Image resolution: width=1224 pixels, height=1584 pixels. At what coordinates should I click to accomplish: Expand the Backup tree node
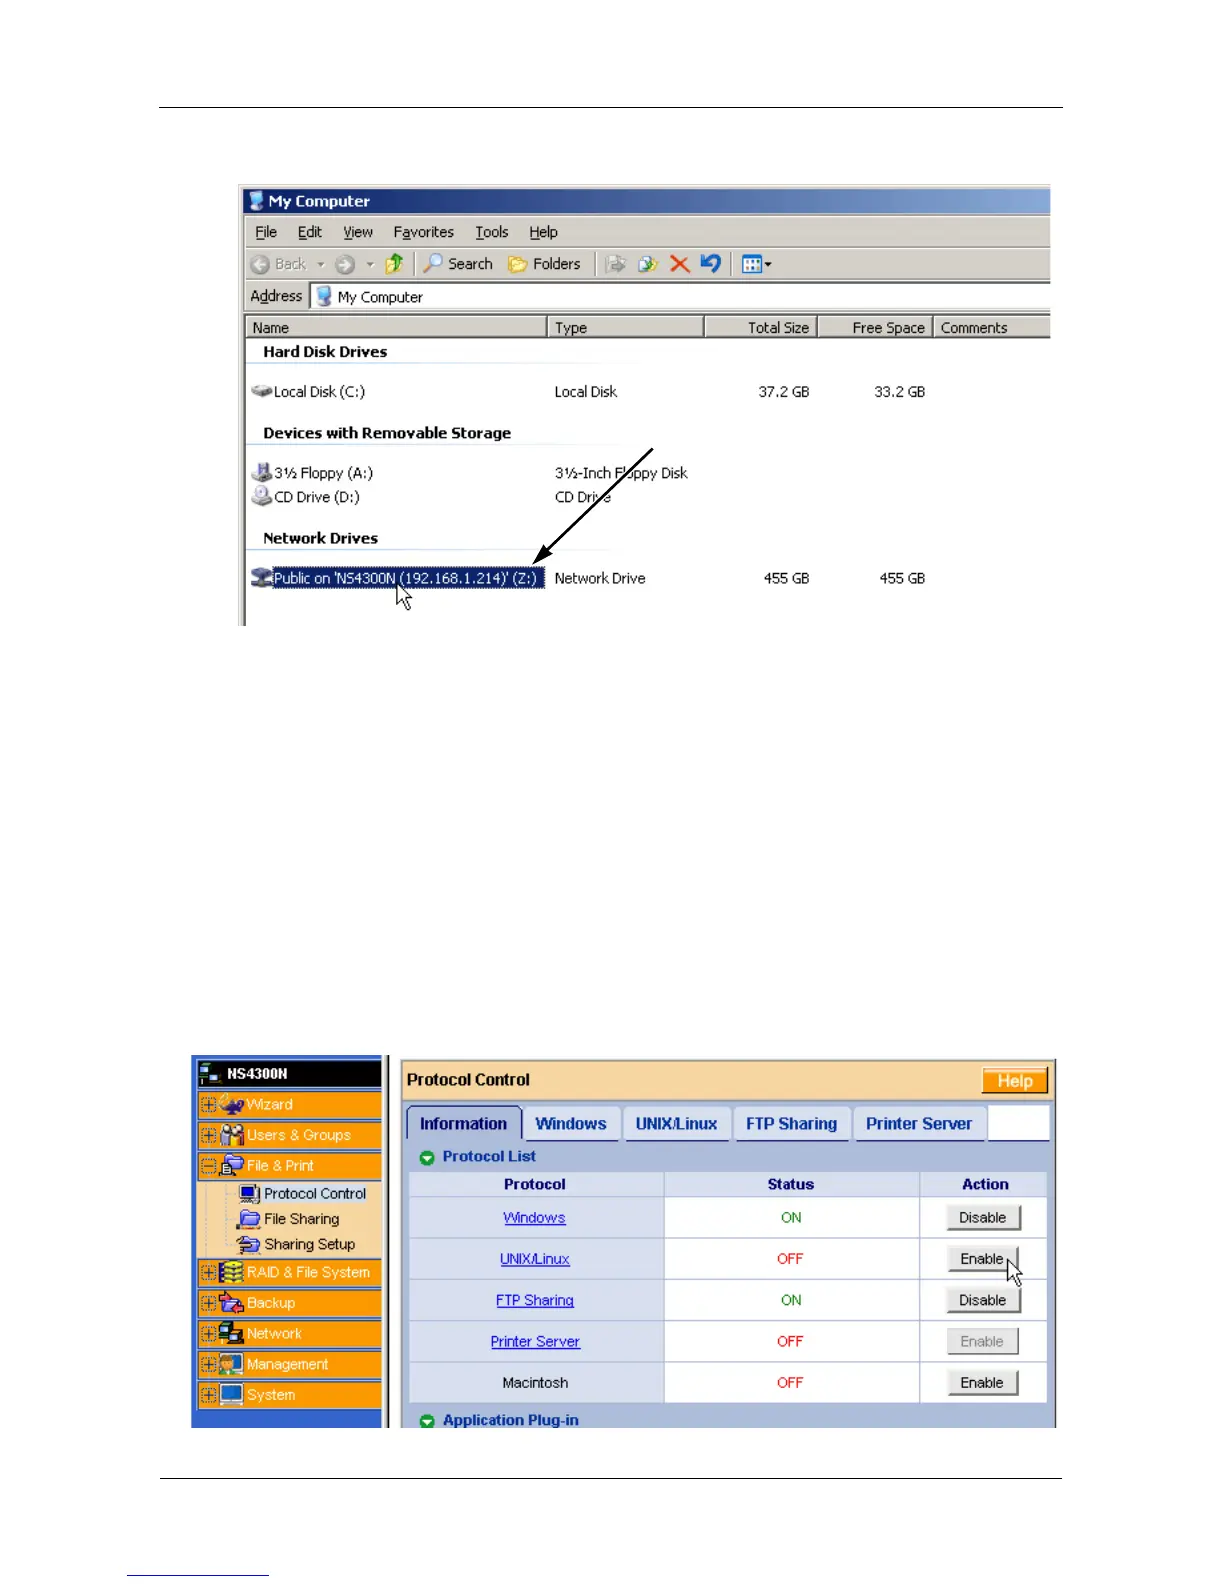pyautogui.click(x=208, y=1303)
